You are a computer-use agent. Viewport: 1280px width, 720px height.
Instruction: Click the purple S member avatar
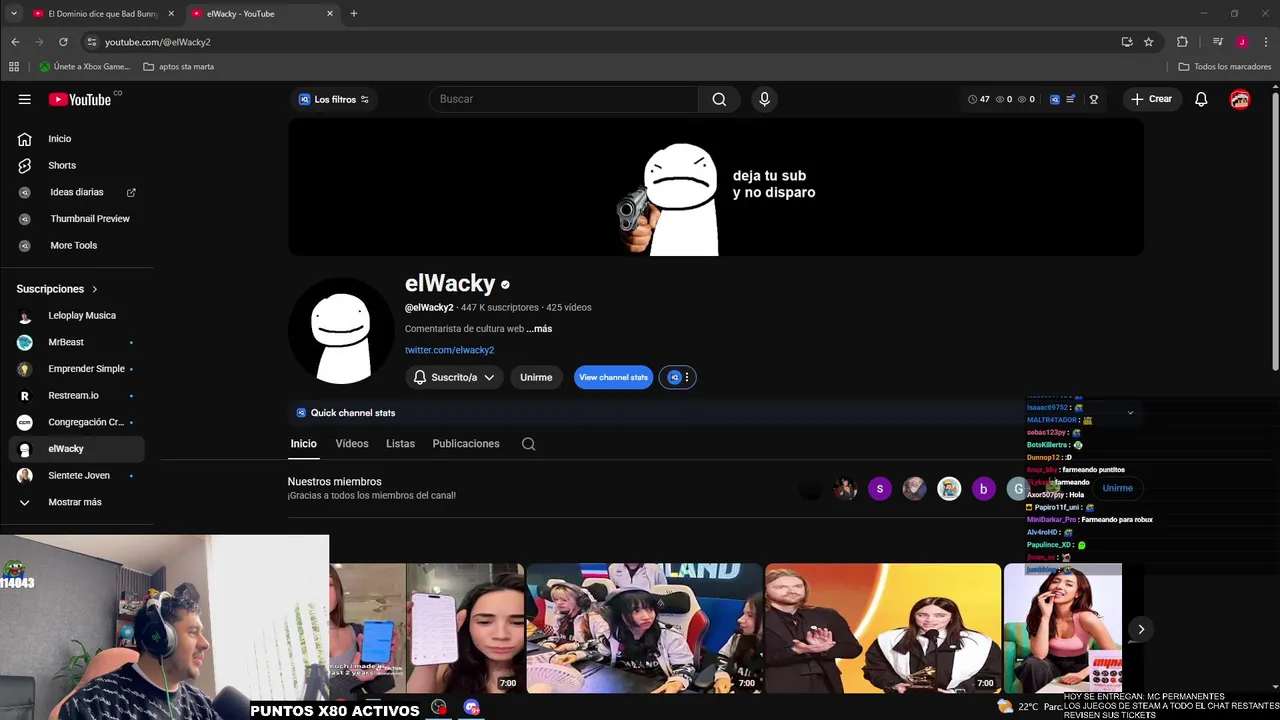[880, 489]
